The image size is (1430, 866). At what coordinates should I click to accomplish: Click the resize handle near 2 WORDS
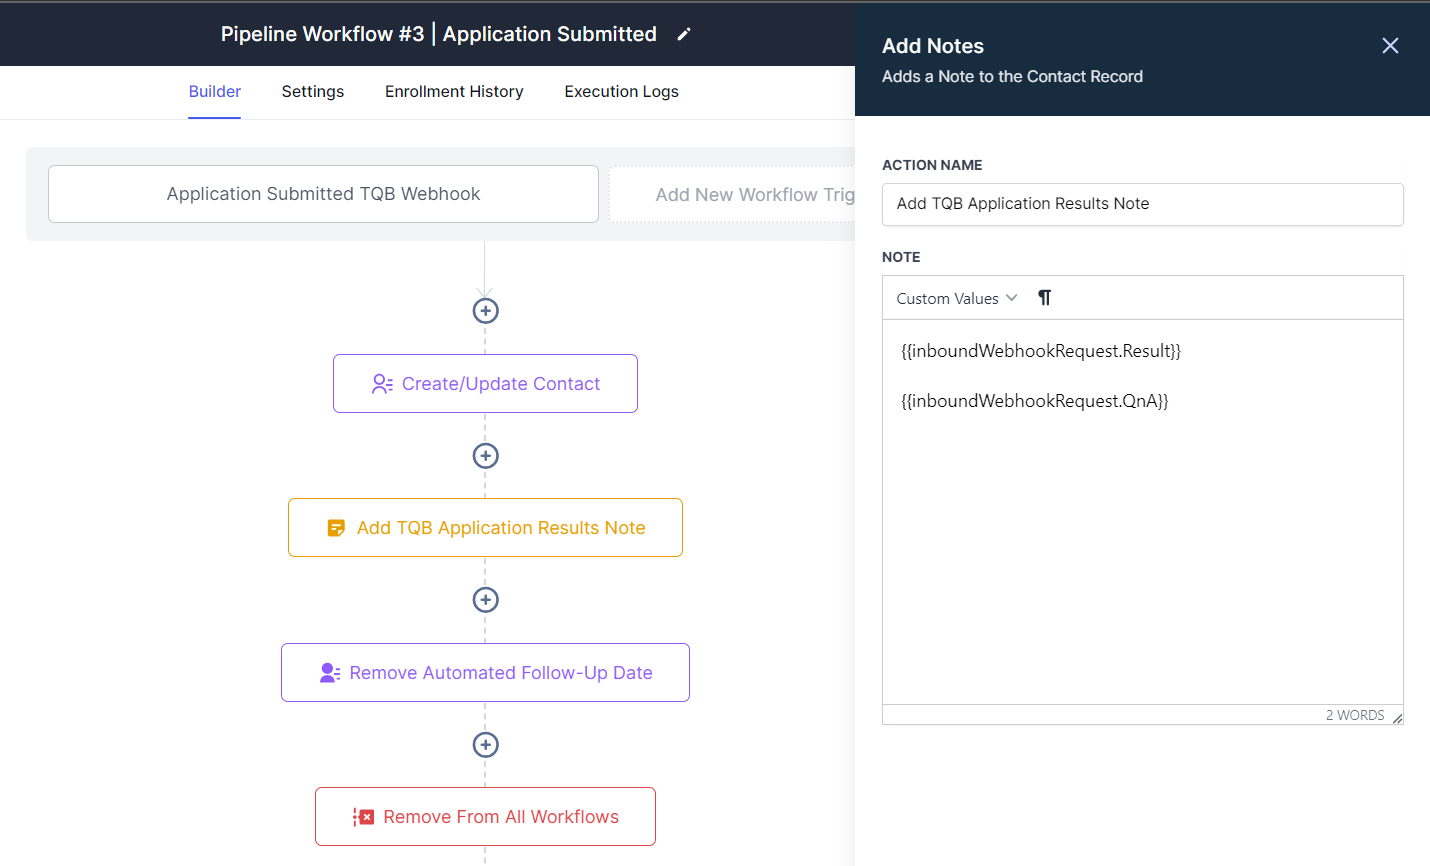[1398, 716]
